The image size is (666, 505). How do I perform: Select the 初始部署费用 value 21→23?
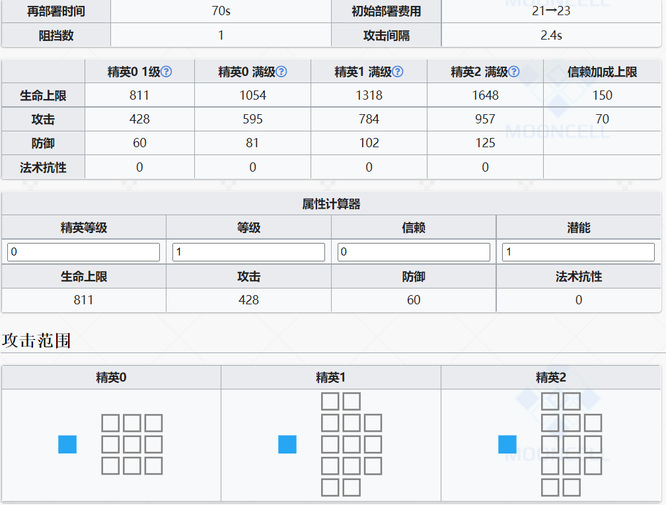tap(551, 11)
